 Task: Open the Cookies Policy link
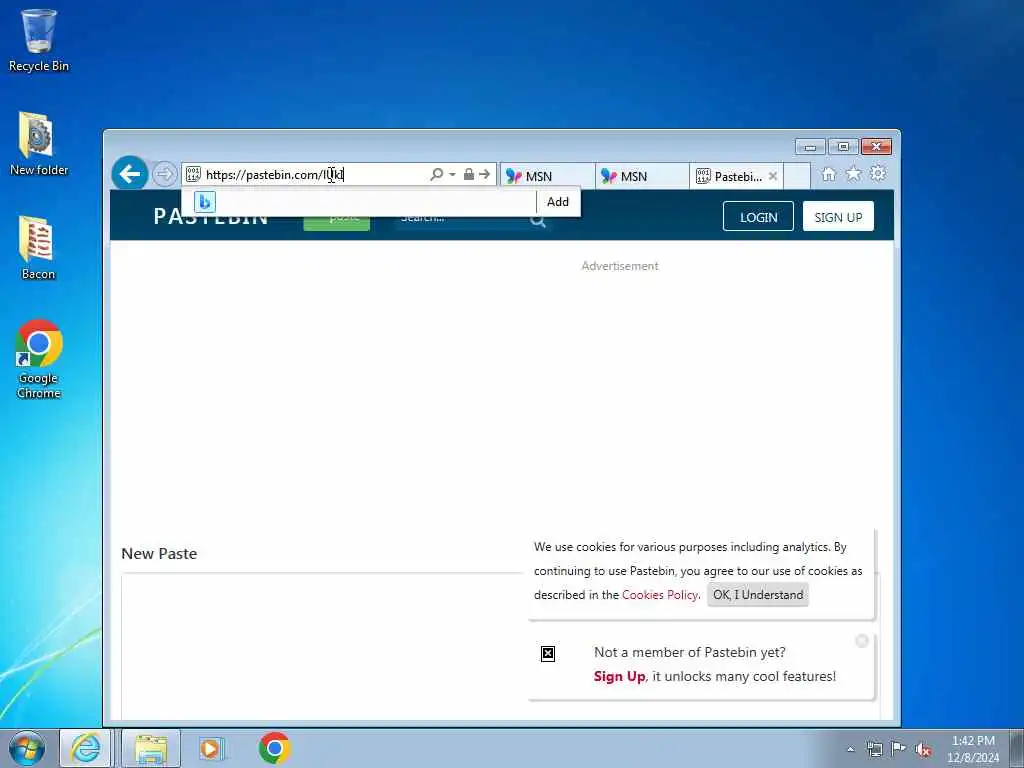tap(660, 595)
